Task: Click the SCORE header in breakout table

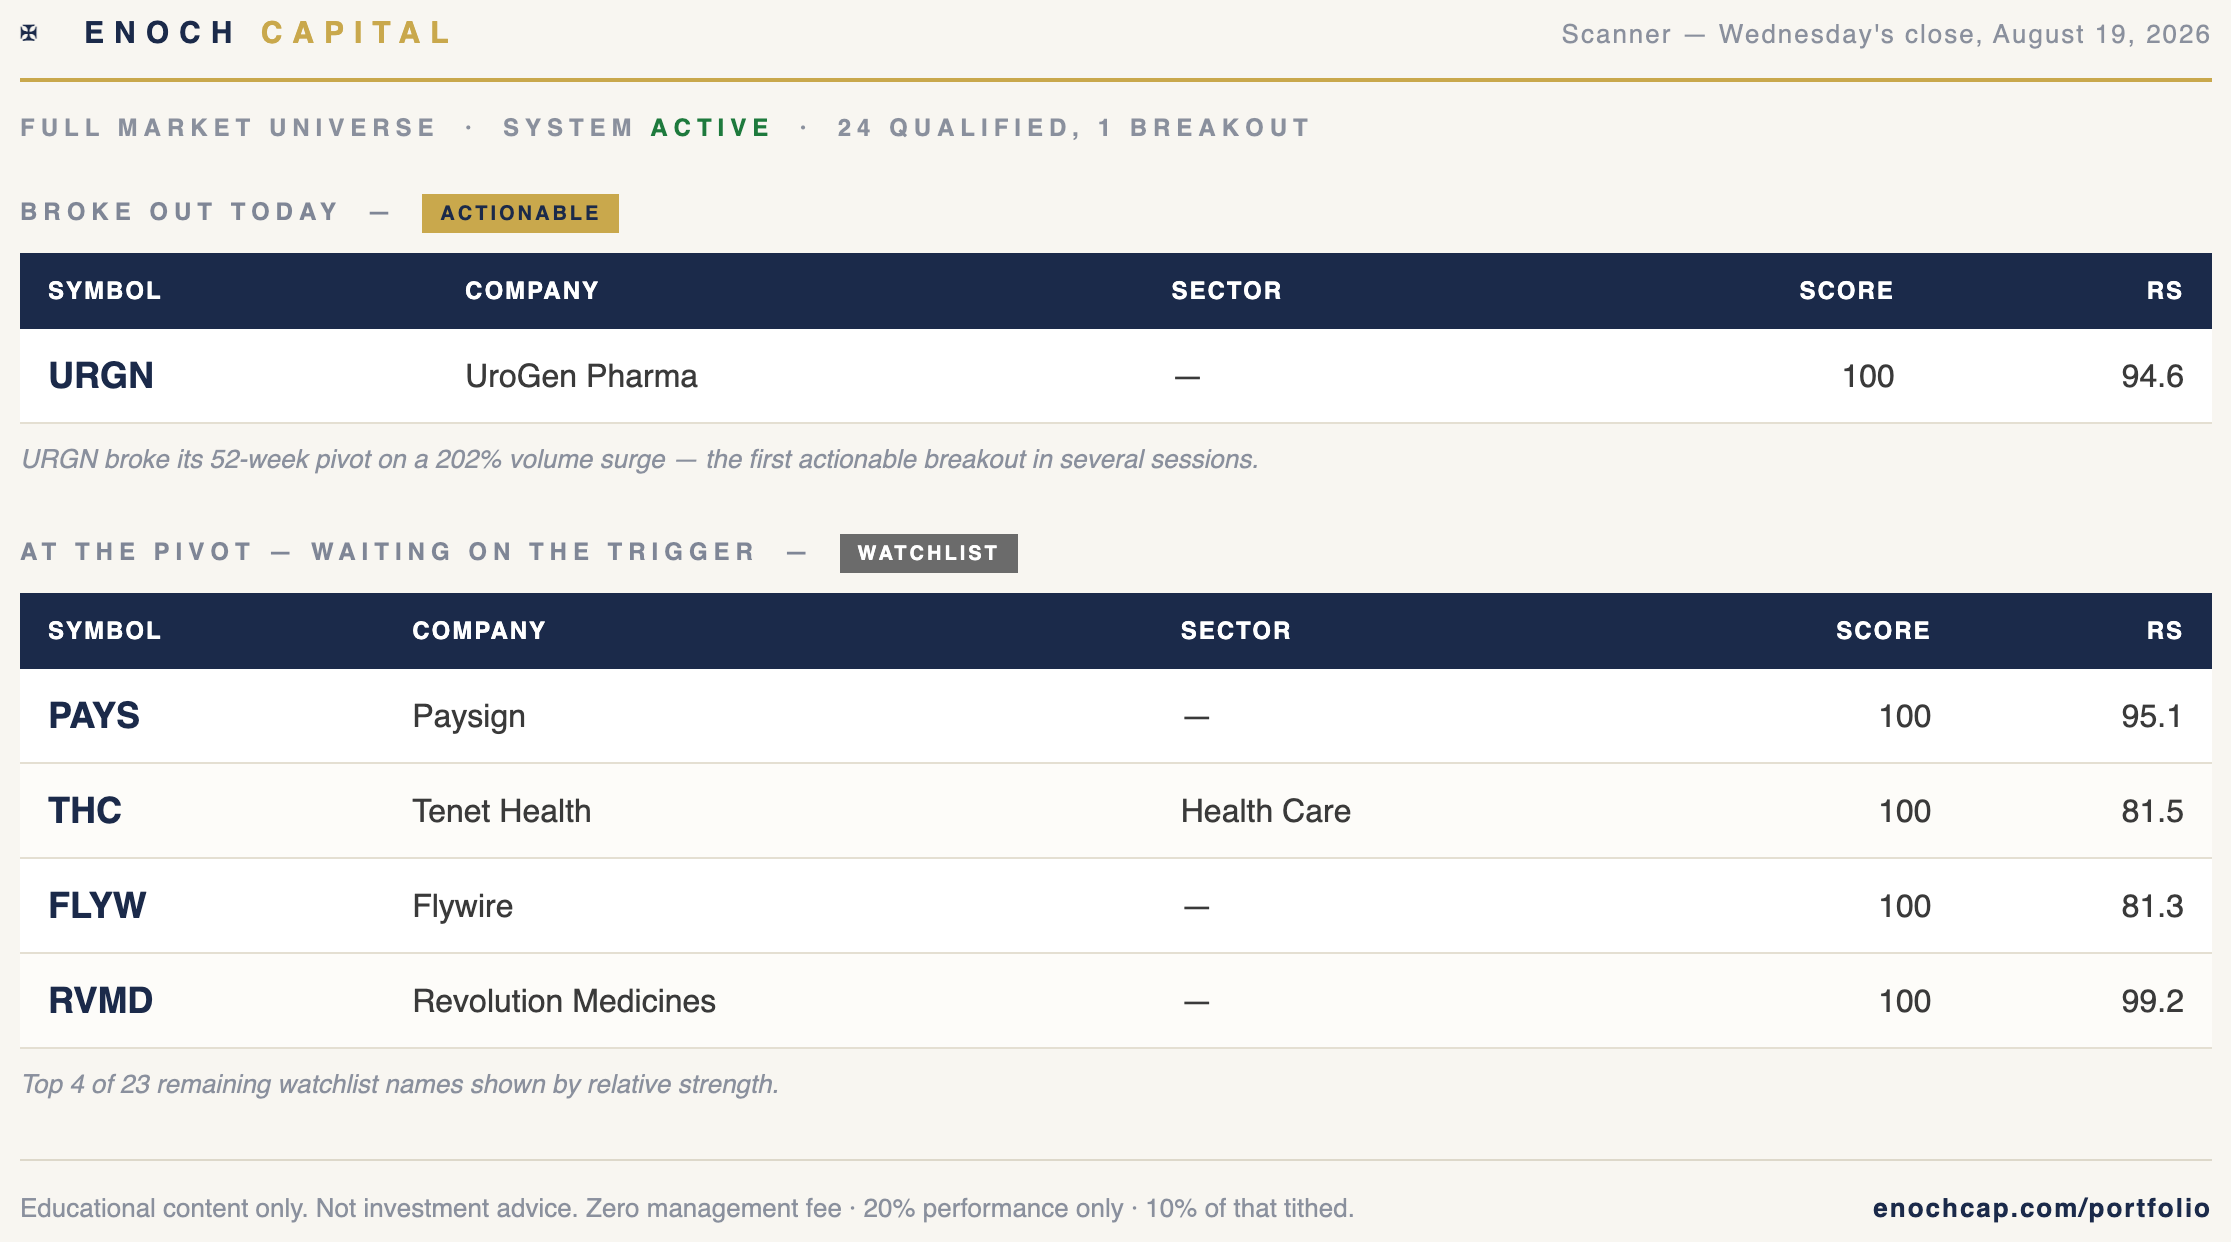Action: (1846, 291)
